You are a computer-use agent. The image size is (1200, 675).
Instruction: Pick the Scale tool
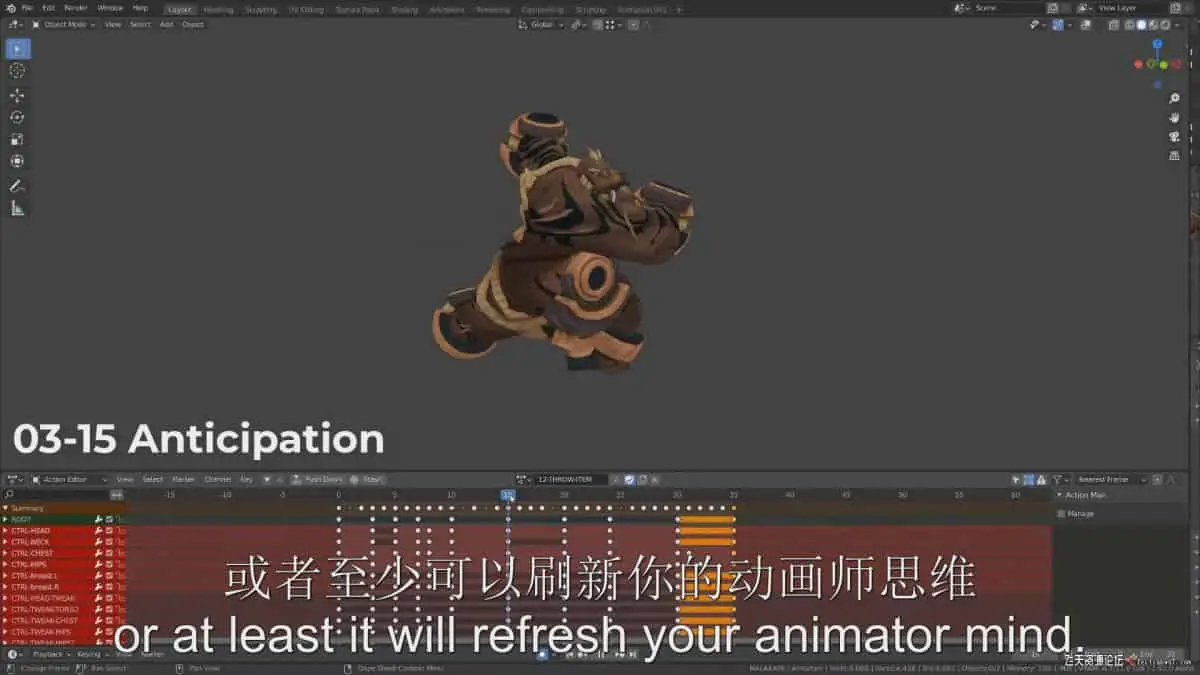(x=18, y=139)
